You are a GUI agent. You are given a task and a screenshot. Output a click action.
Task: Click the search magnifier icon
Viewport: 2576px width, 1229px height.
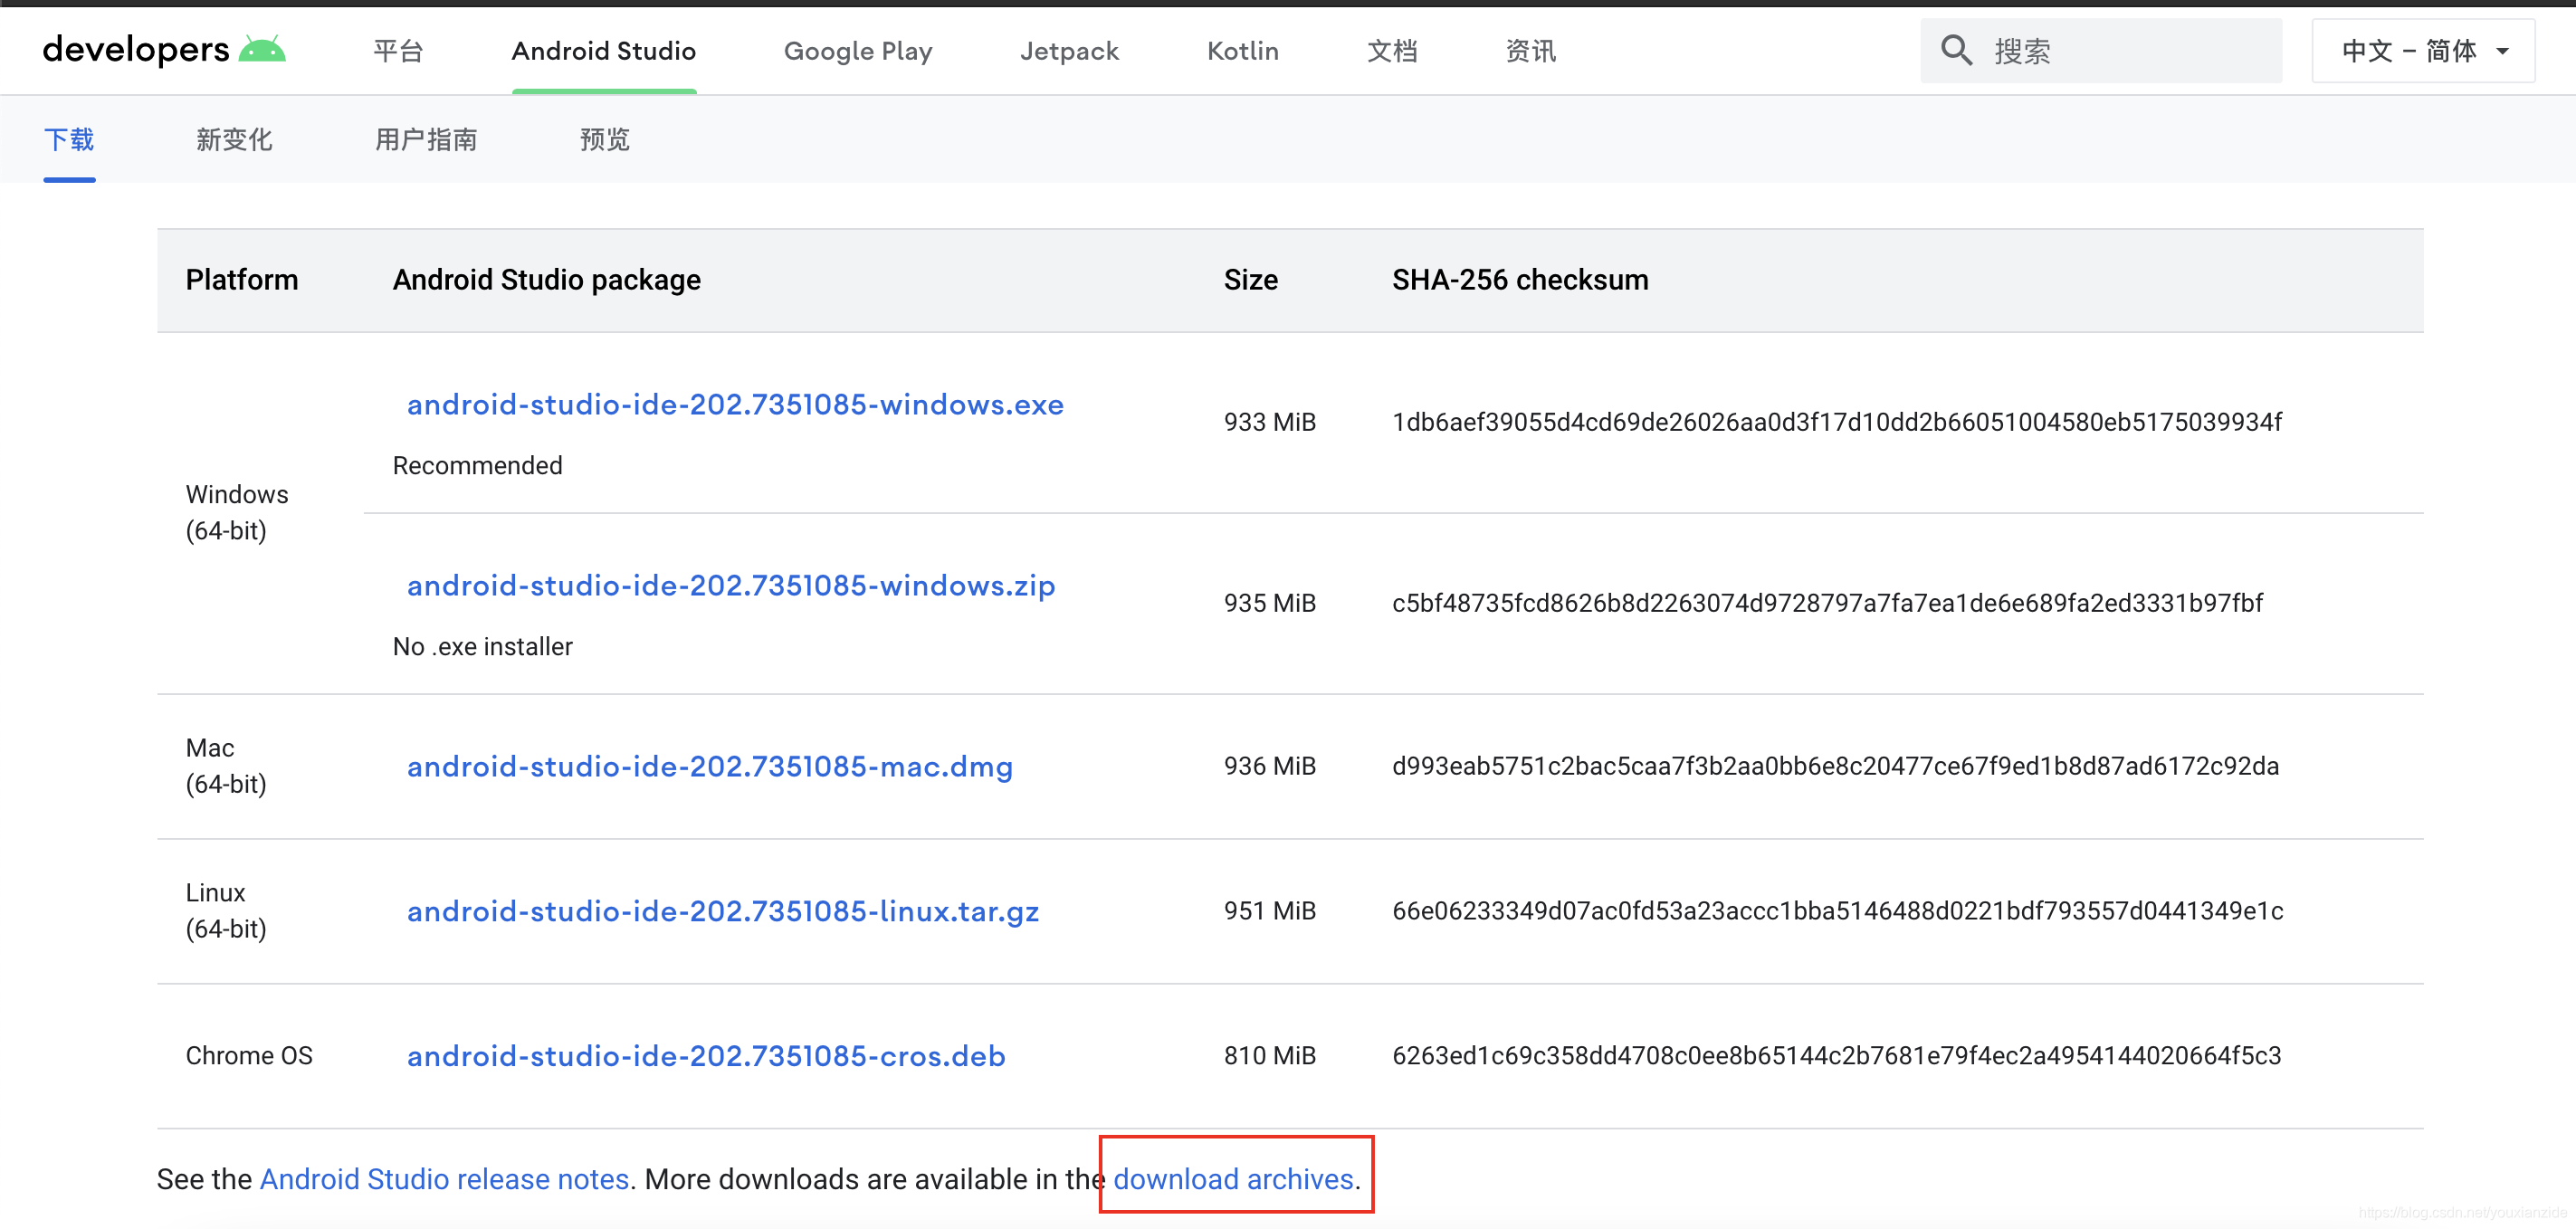click(x=1955, y=51)
